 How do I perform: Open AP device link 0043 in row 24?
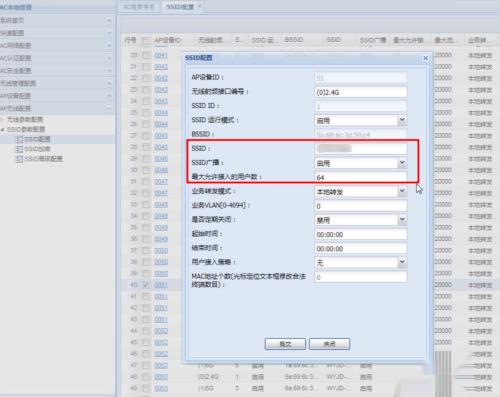coord(161,101)
